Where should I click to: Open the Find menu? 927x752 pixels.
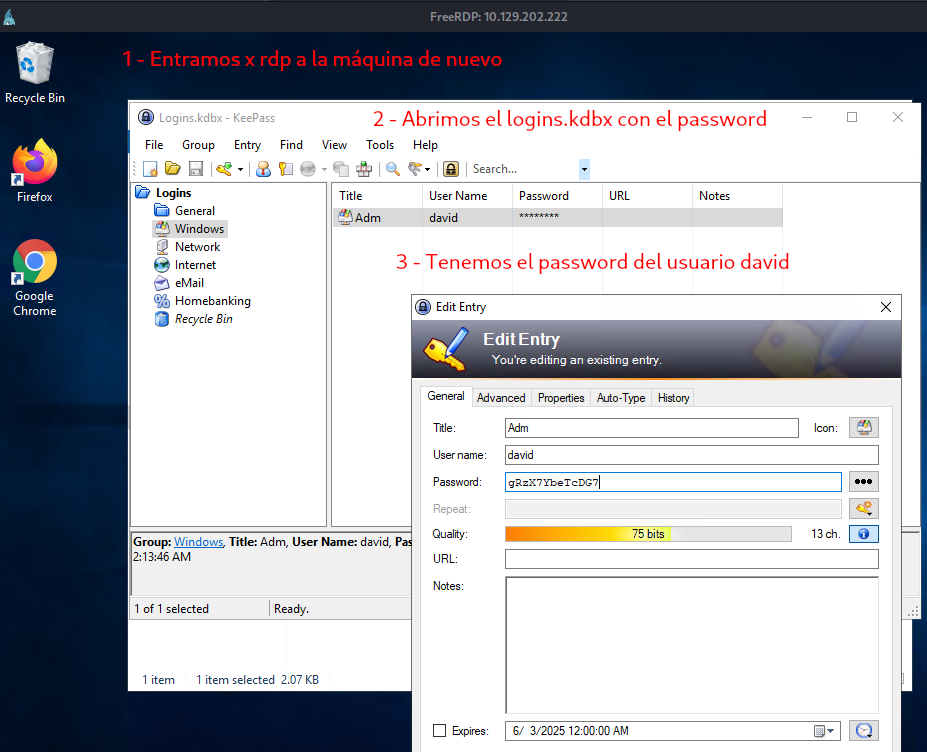coord(291,145)
